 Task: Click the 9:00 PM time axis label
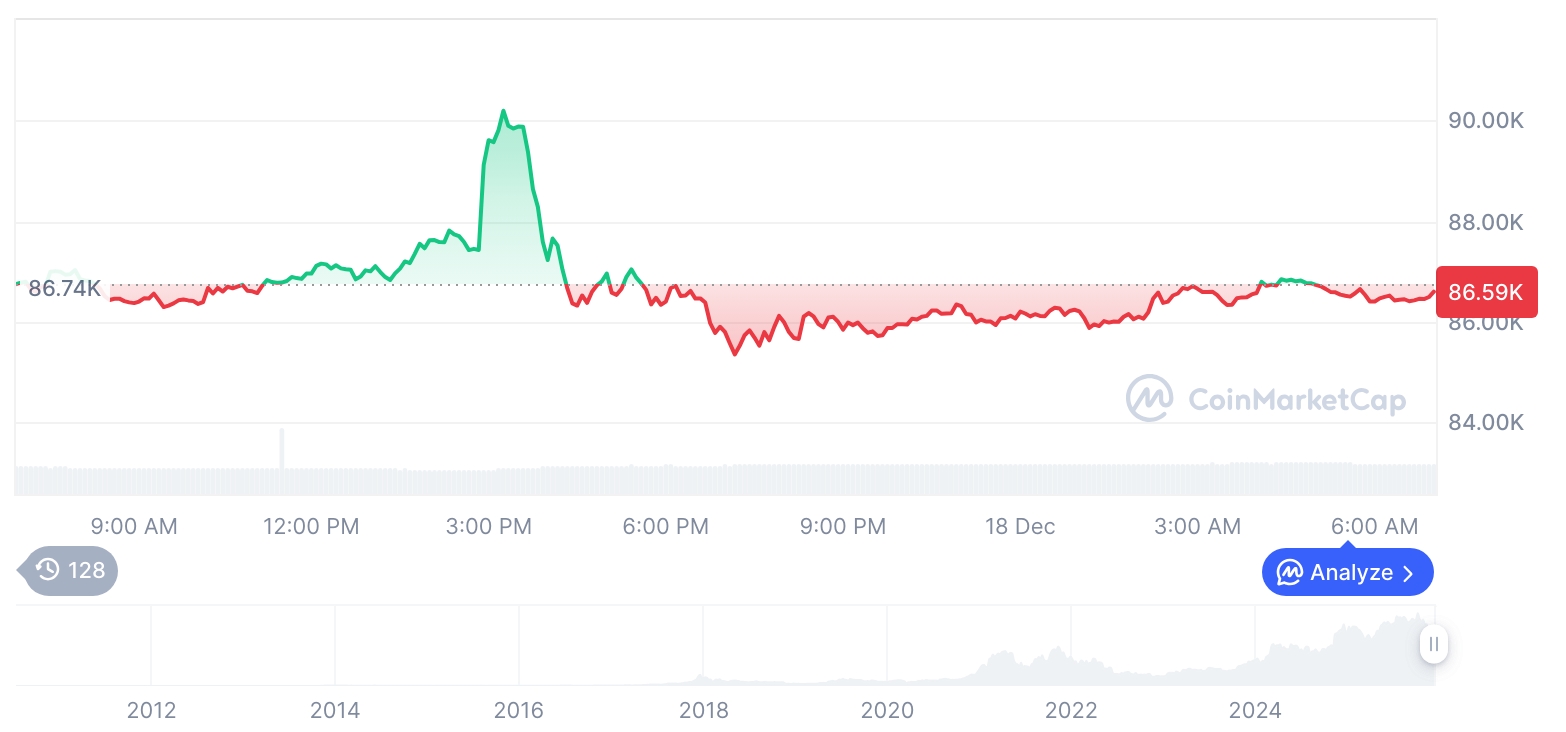click(843, 526)
